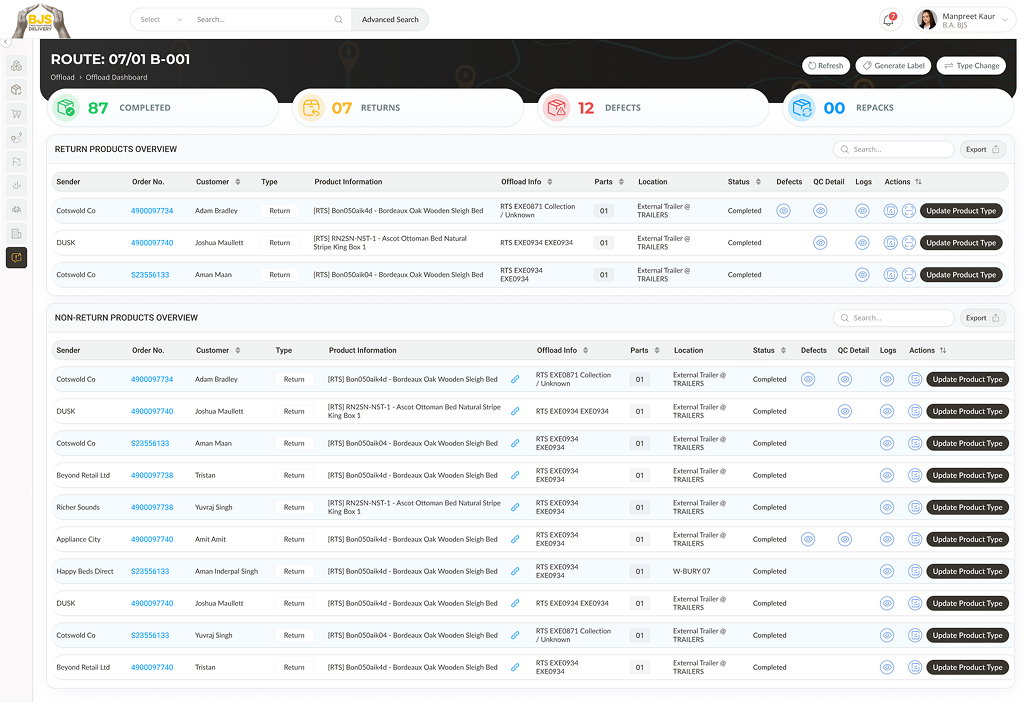This screenshot has width=1024, height=703.
Task: Open the notifications bell
Action: coord(889,19)
